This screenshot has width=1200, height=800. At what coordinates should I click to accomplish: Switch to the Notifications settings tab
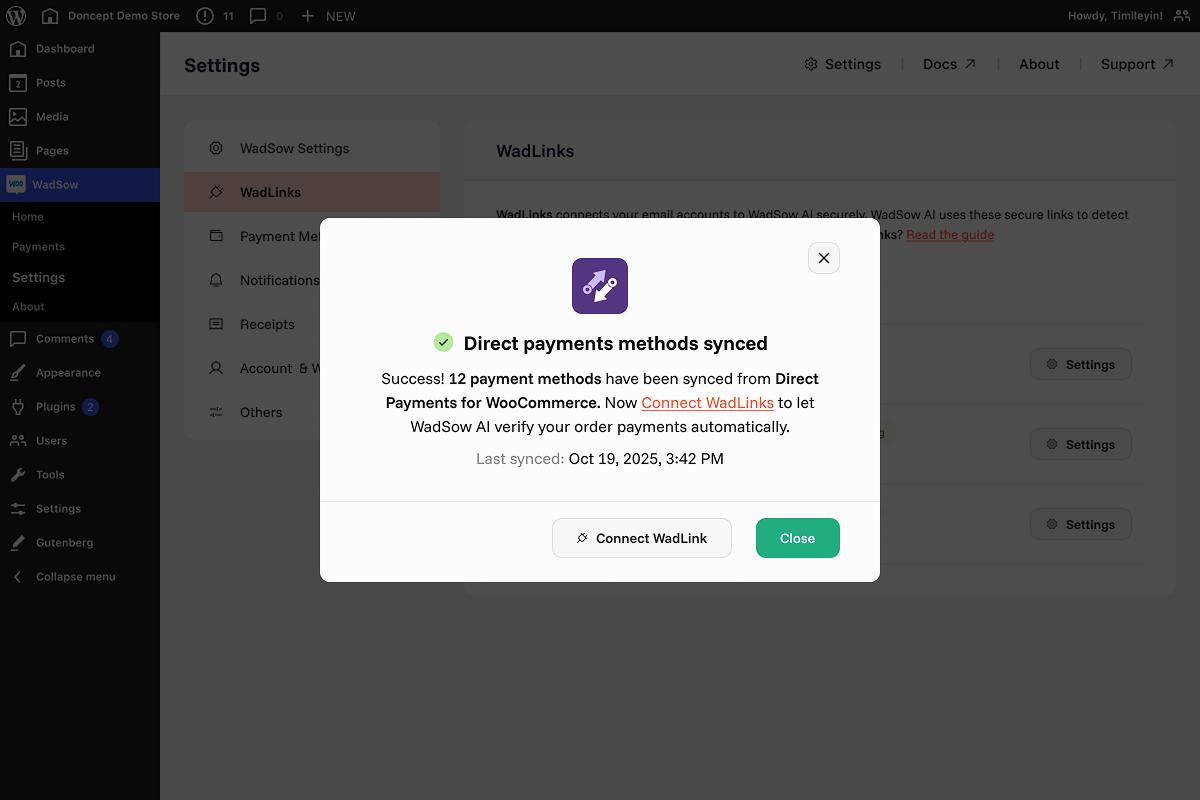pos(279,280)
